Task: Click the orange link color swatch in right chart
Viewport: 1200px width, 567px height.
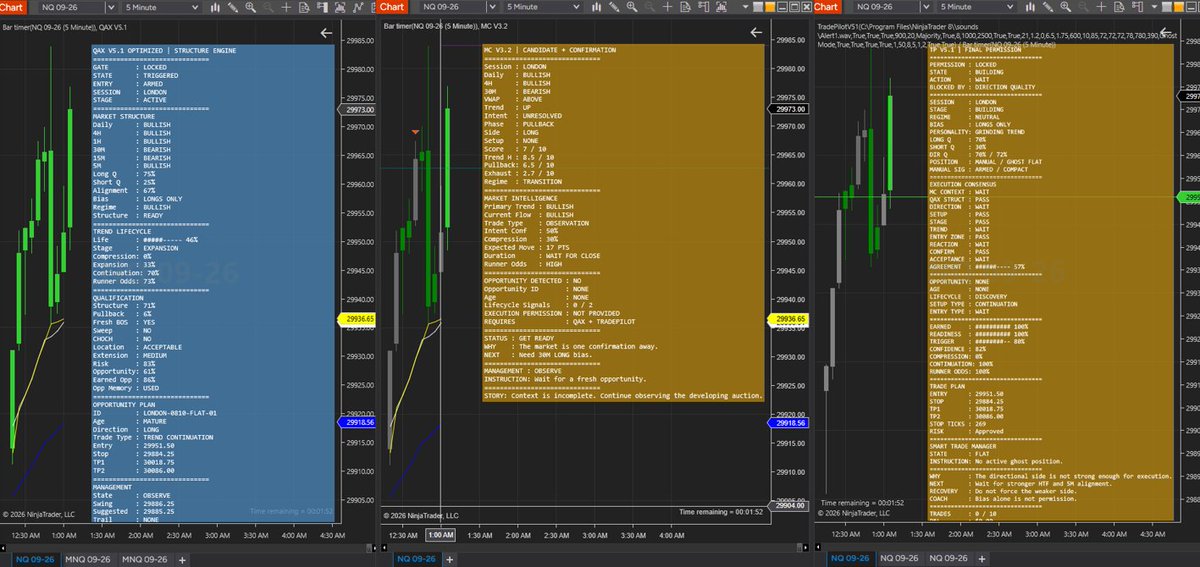Action: coord(1178,7)
